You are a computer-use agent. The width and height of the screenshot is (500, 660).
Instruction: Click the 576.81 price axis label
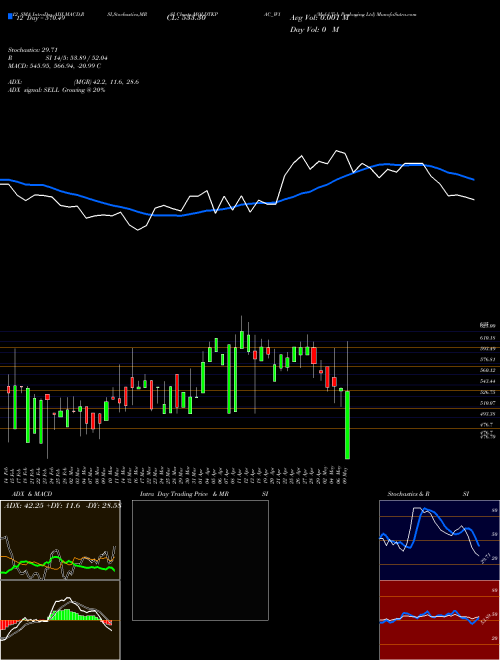[x=487, y=359]
